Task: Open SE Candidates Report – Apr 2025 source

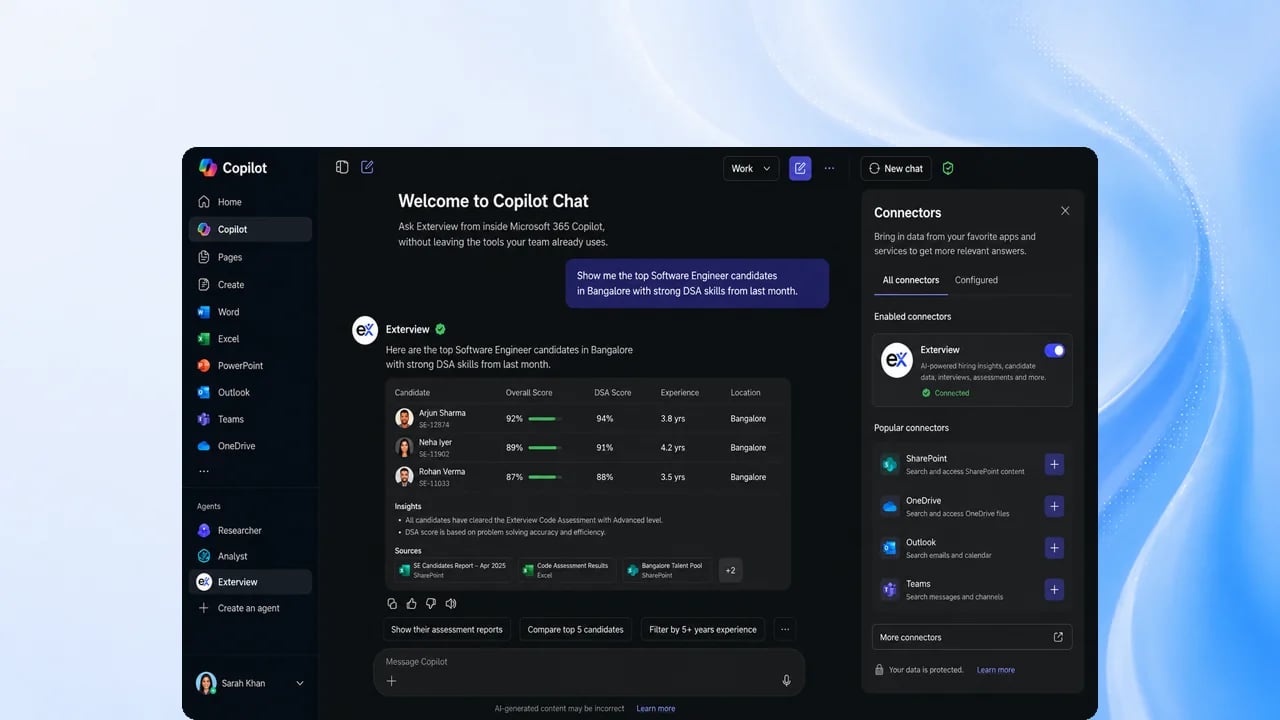Action: click(x=454, y=570)
